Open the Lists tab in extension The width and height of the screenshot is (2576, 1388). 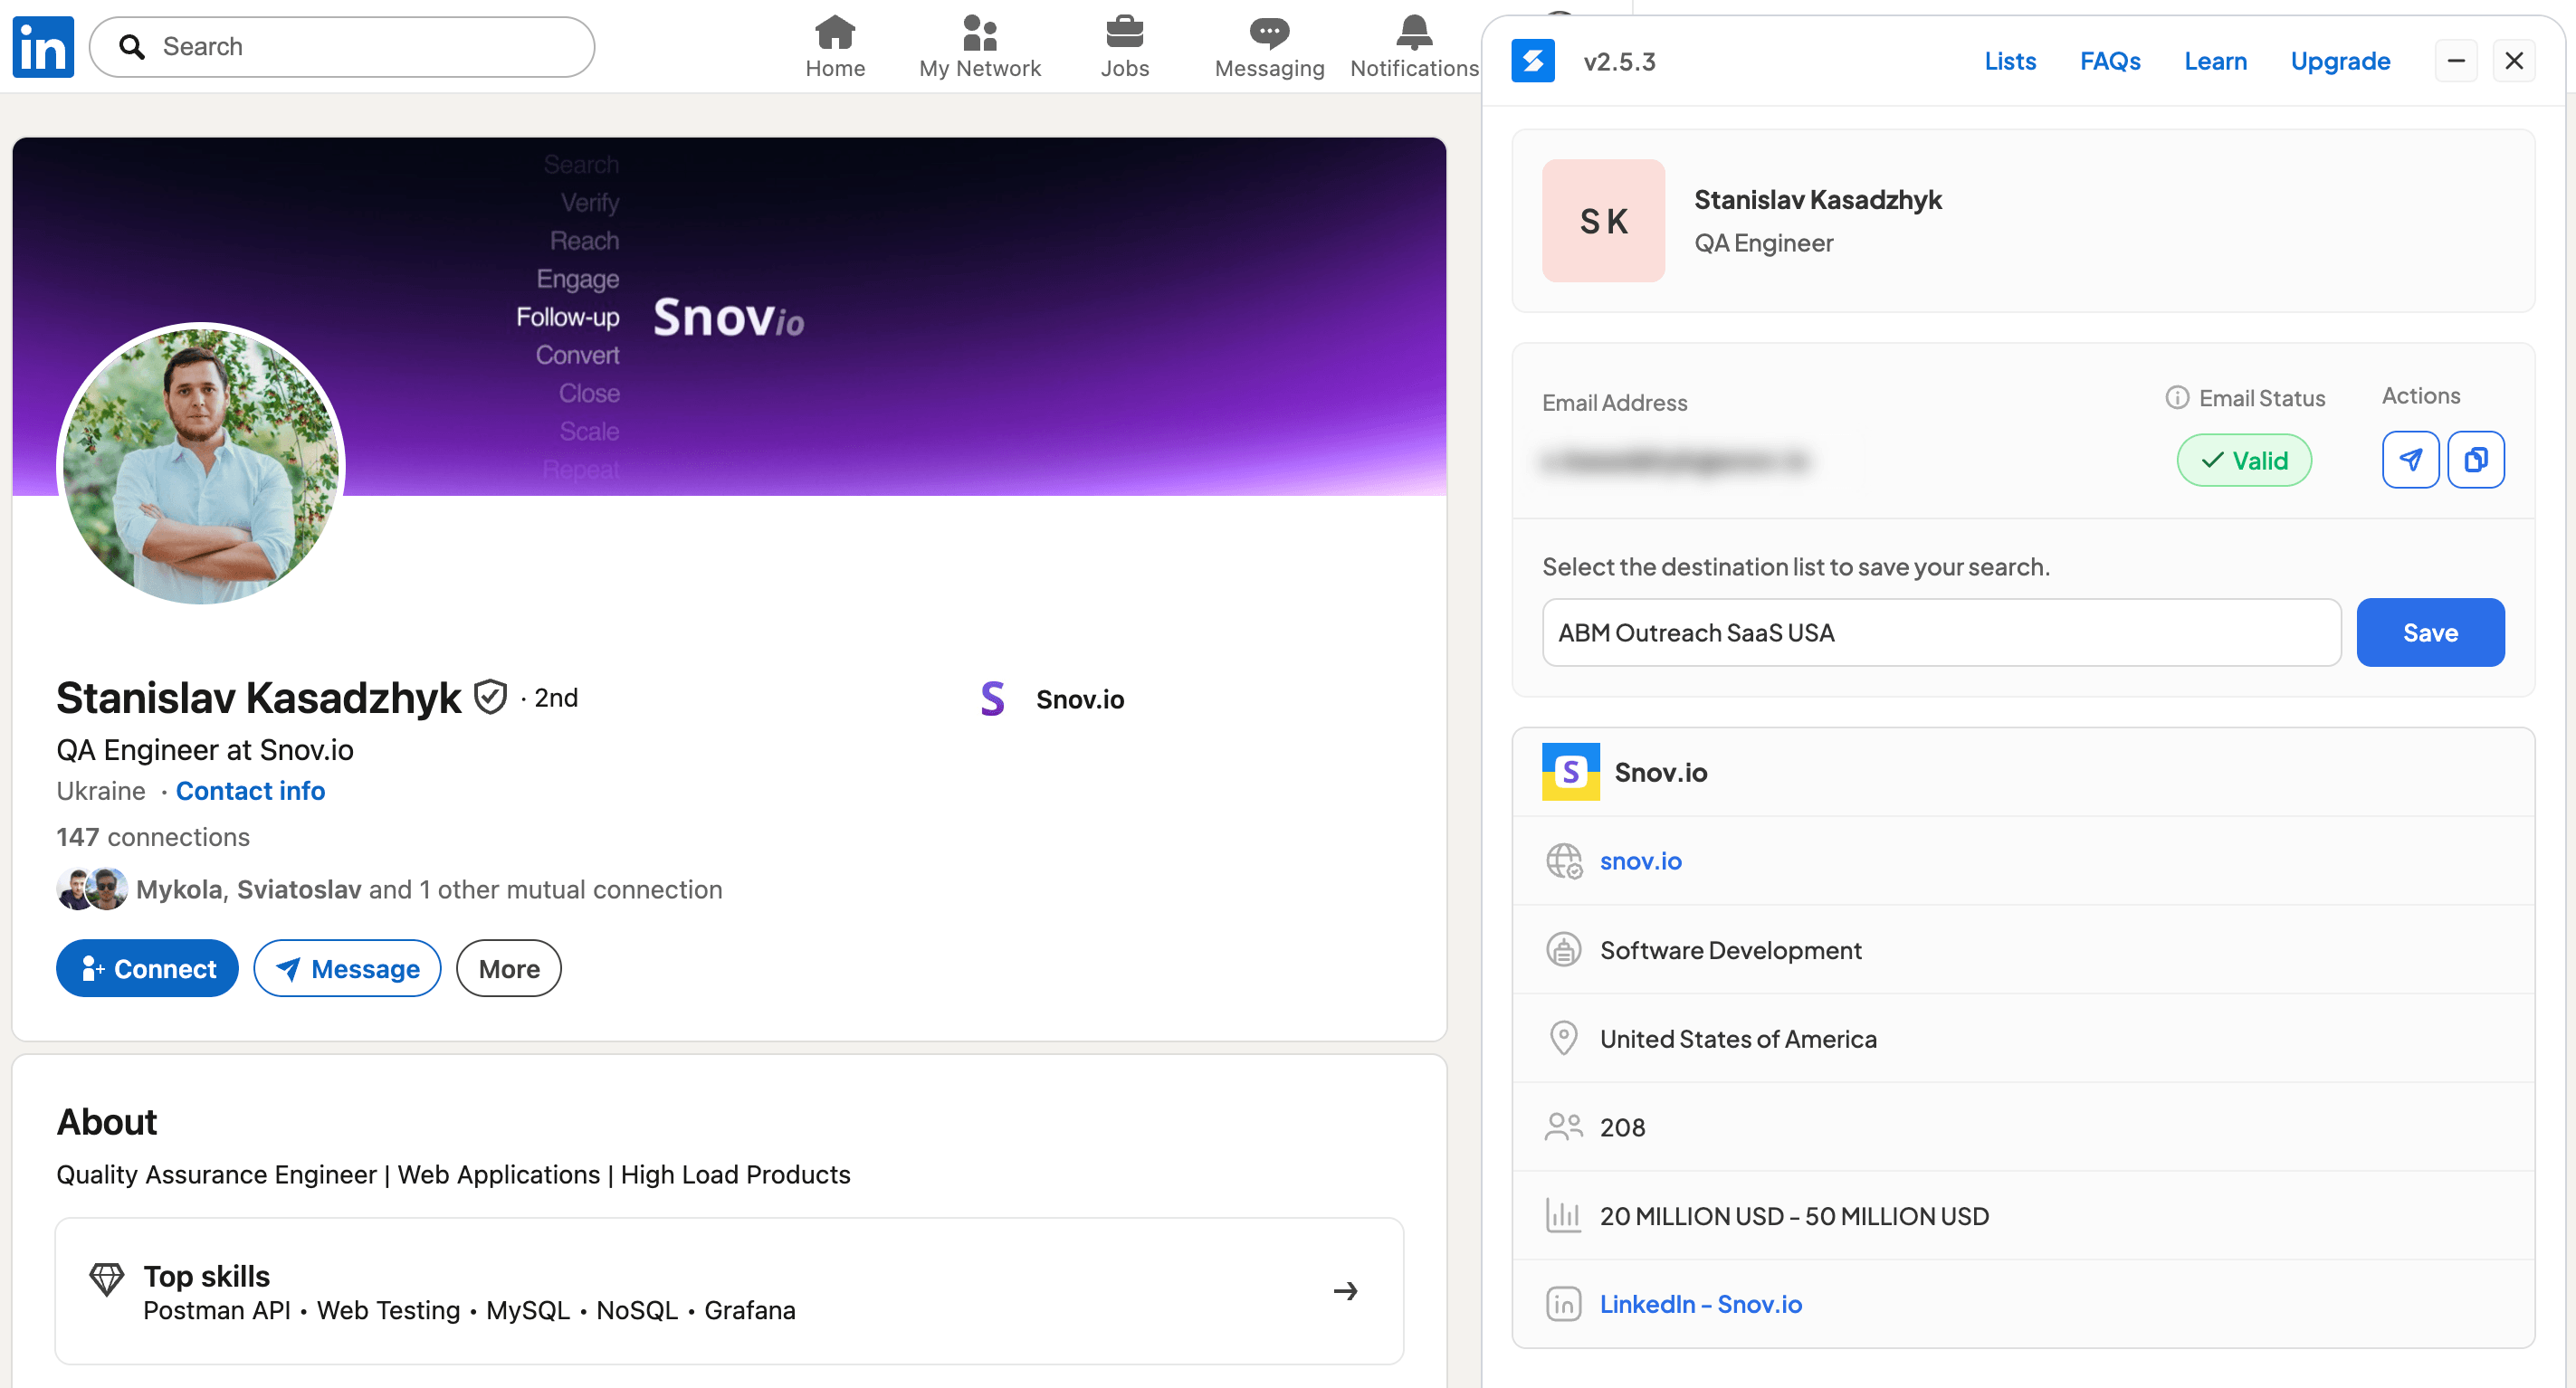[2009, 61]
